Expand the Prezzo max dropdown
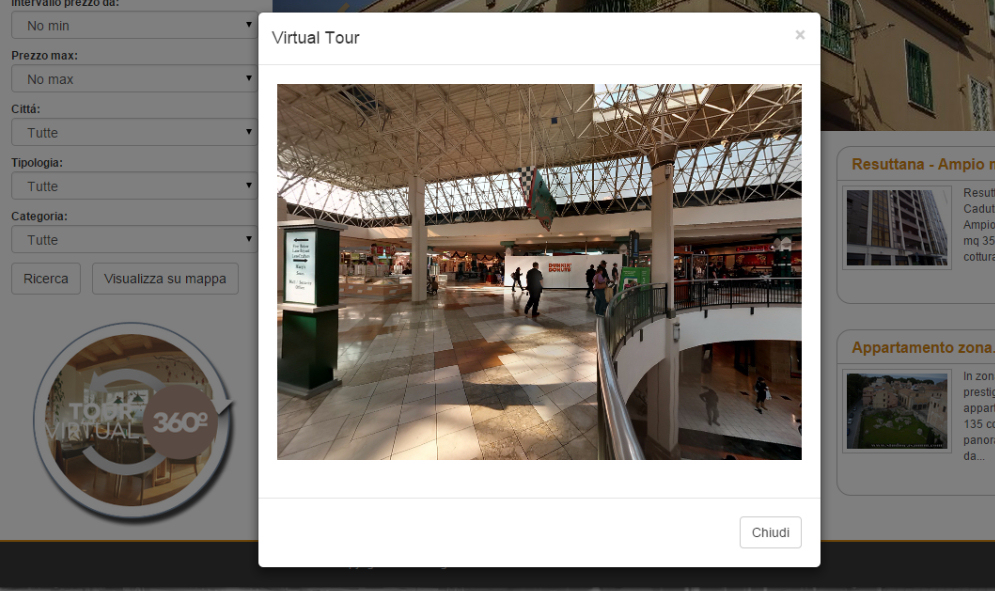Viewport: 995px width, 591px height. 134,79
